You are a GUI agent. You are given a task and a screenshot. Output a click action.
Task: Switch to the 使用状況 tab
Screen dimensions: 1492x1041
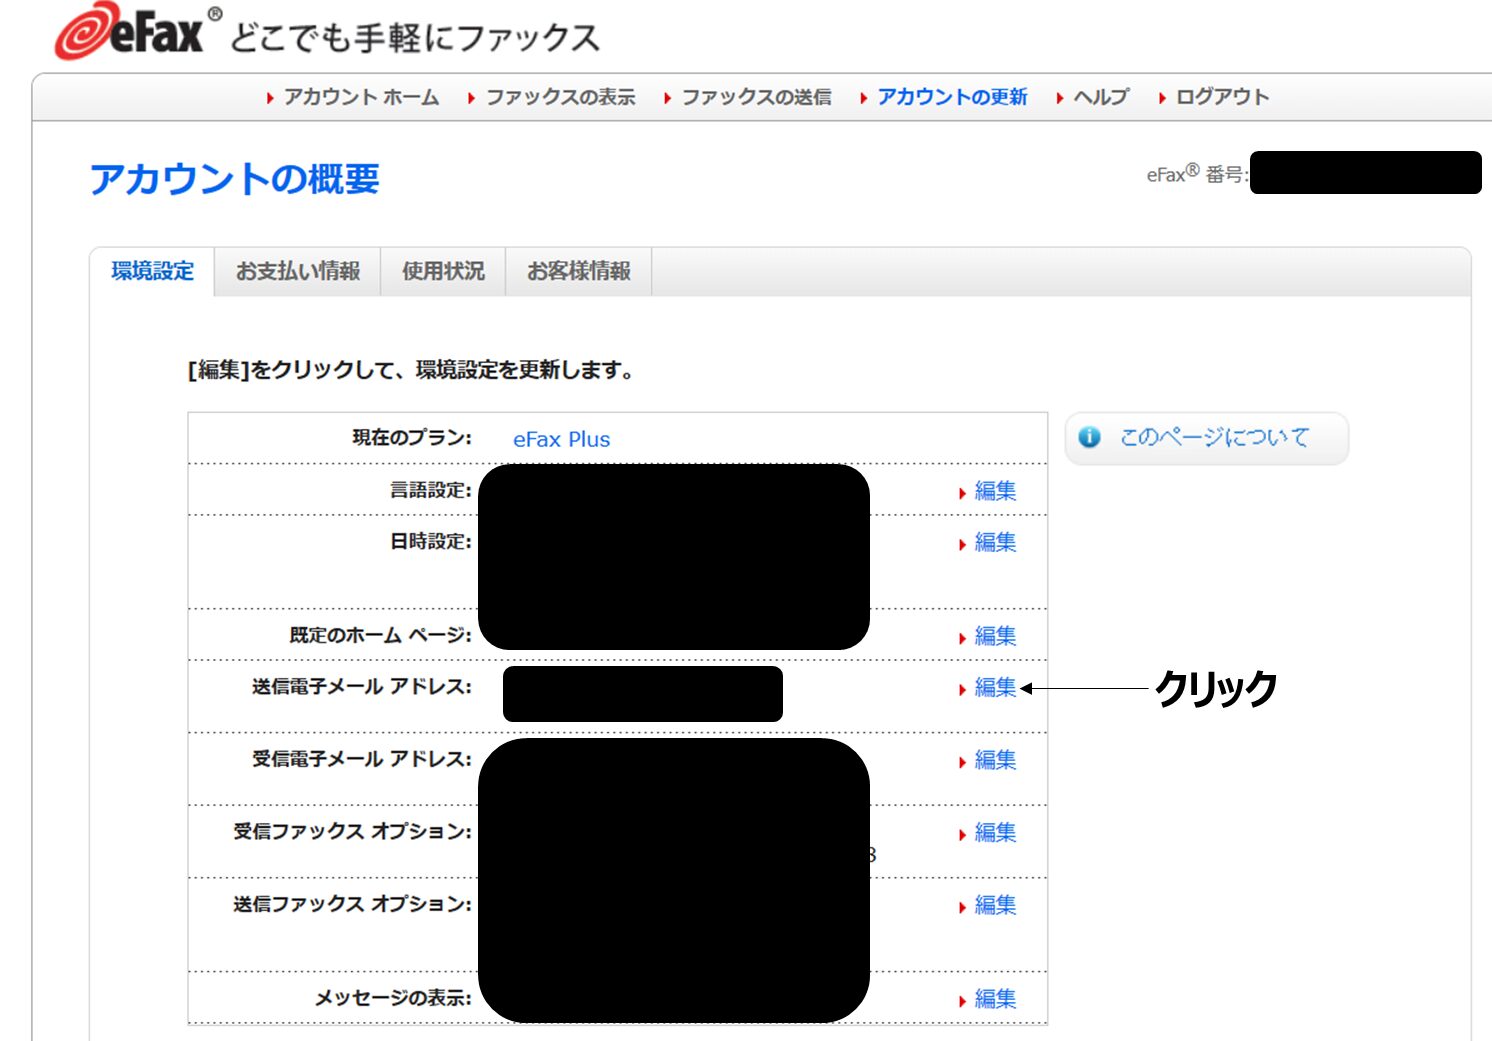coord(443,270)
